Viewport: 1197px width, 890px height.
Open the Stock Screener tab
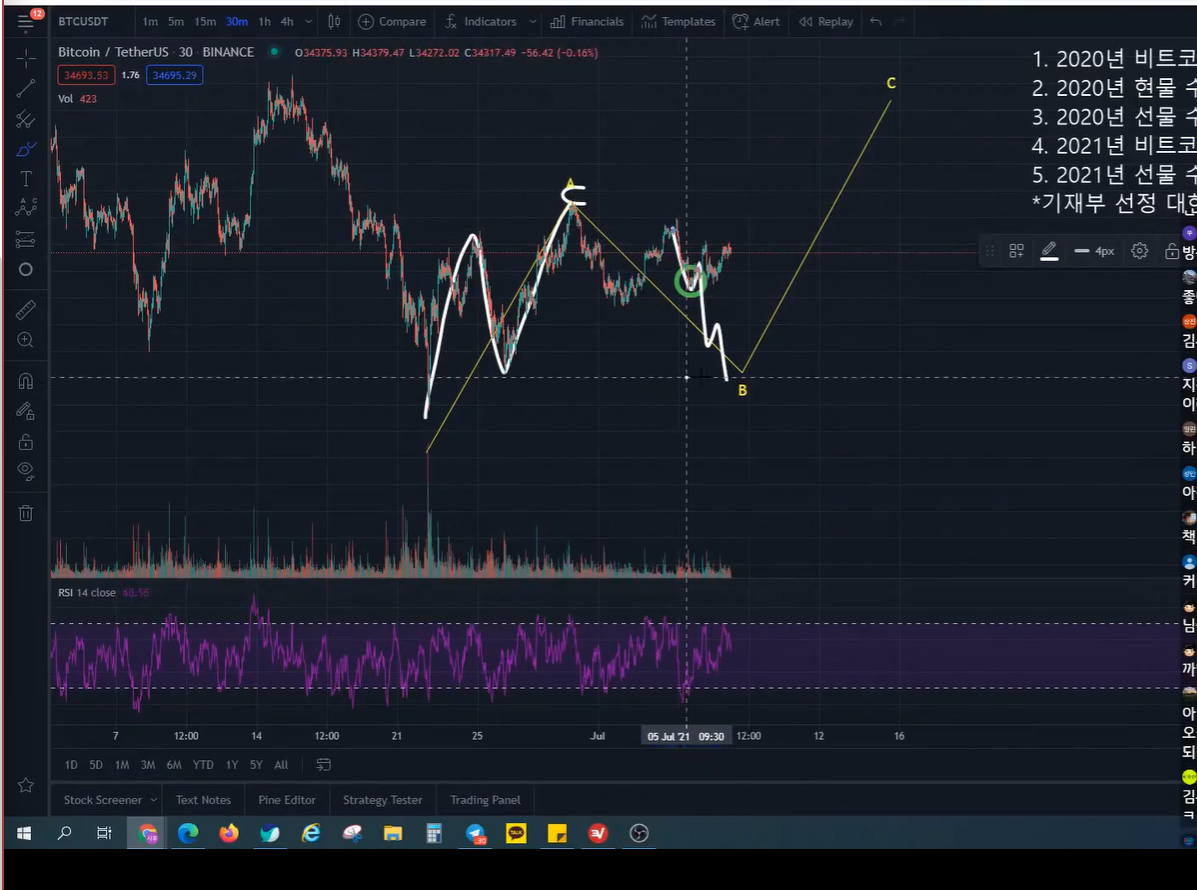pos(102,800)
